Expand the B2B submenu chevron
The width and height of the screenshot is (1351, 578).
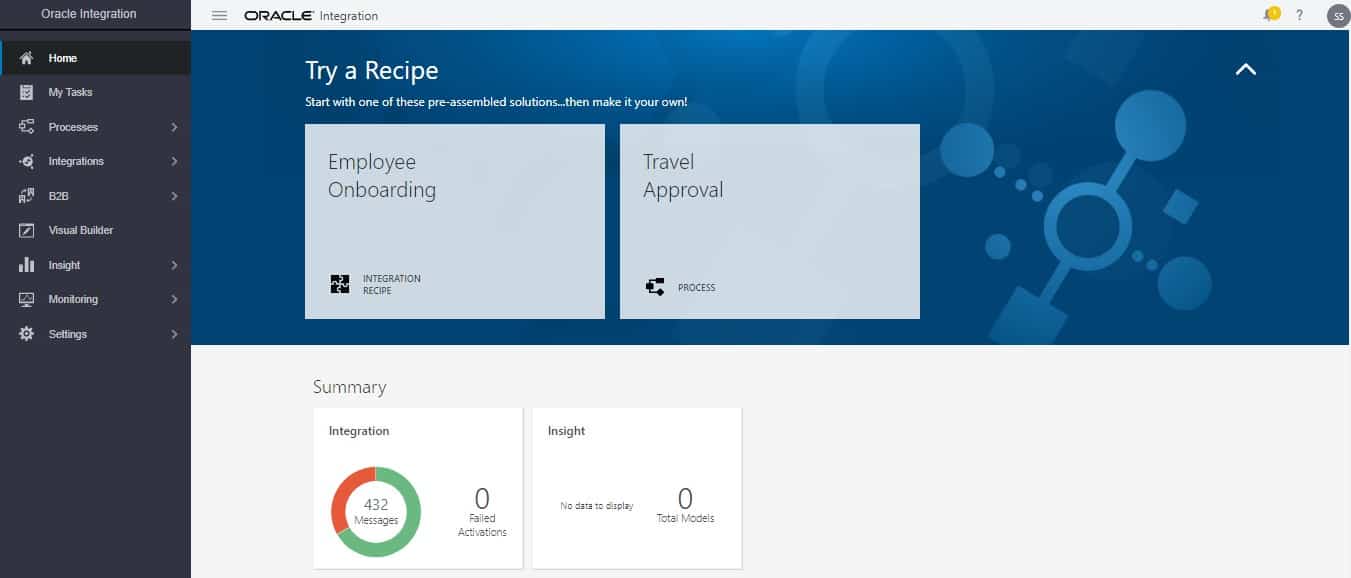[x=174, y=196]
